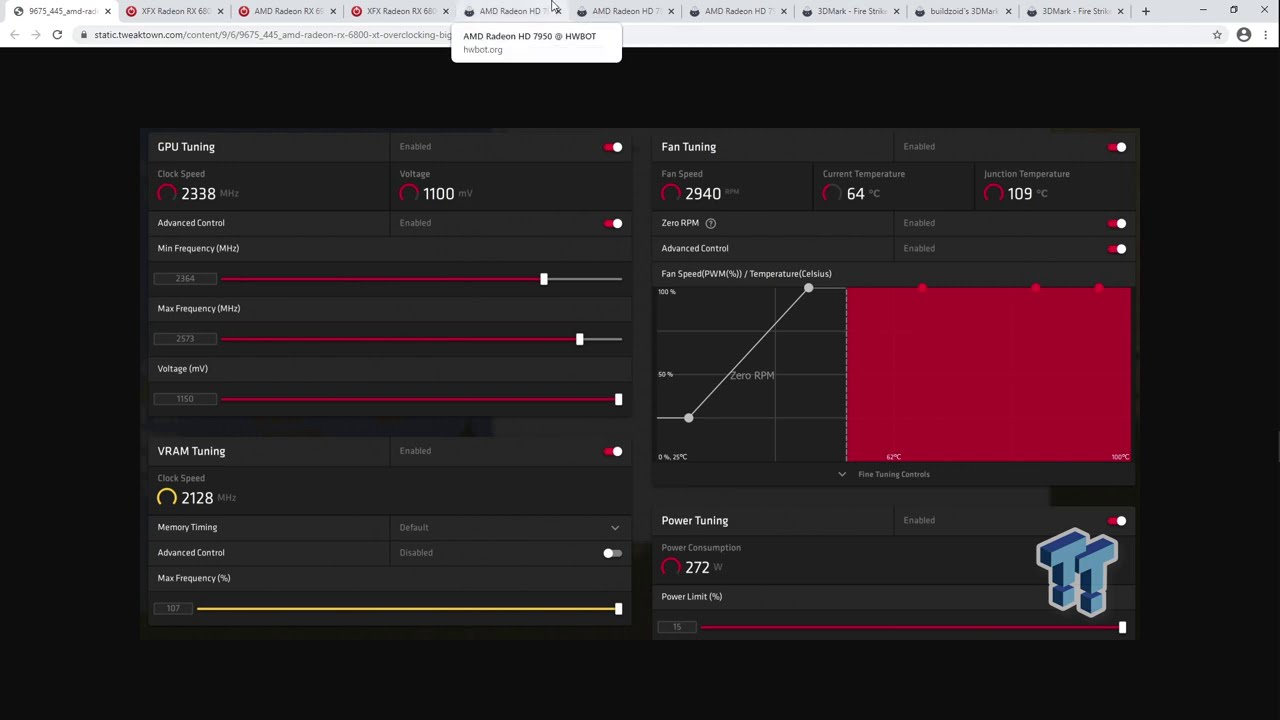Close the 9675_445_amd-rad tab
This screenshot has width=1280, height=720.
107,11
